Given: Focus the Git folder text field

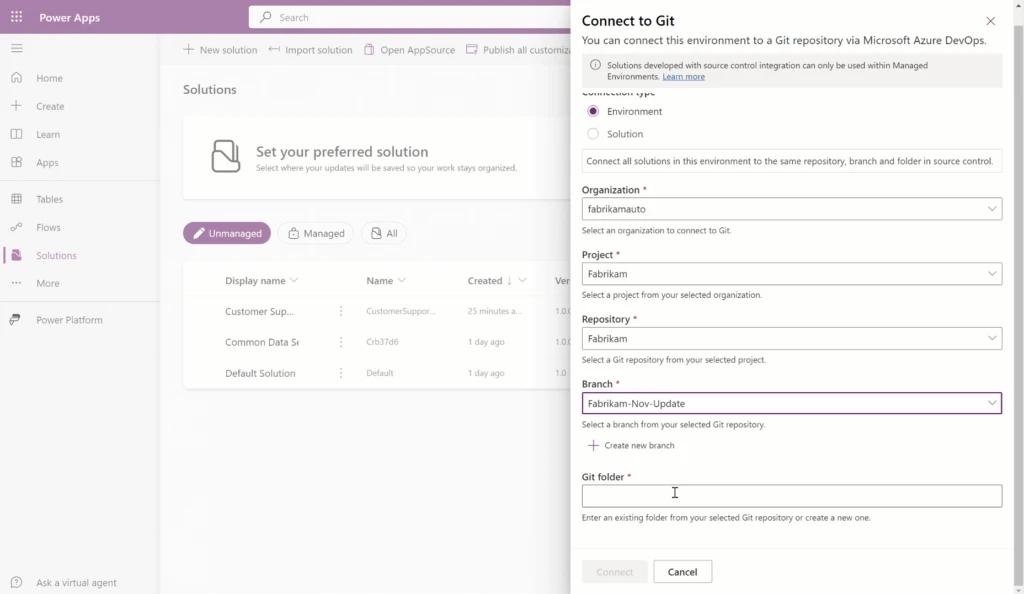Looking at the screenshot, I should click(791, 496).
